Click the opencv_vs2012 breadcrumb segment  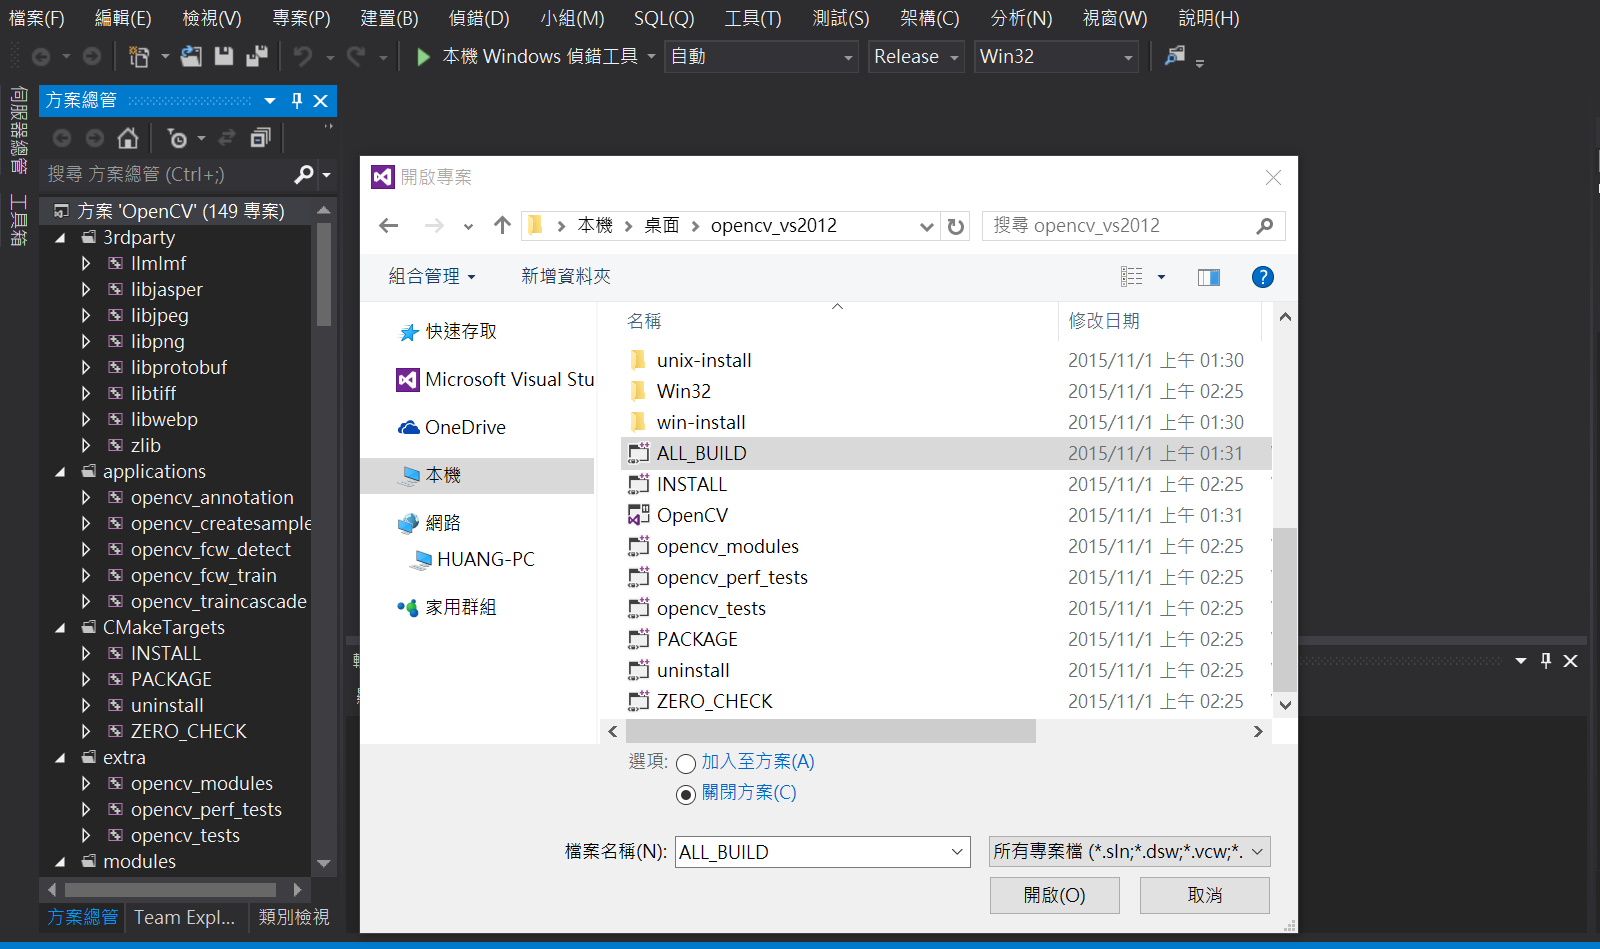point(774,226)
